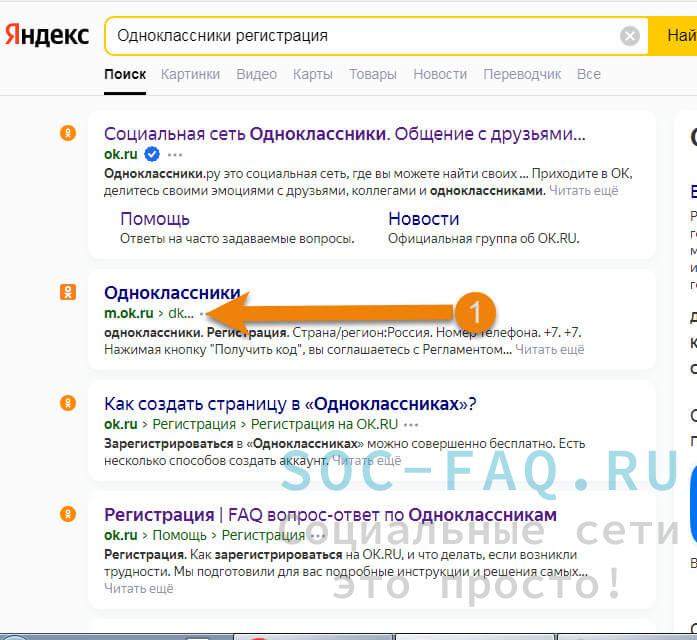Viewport: 697px width, 640px height.
Task: Focus the search field containing Одноклассники регистрация
Action: 376,36
